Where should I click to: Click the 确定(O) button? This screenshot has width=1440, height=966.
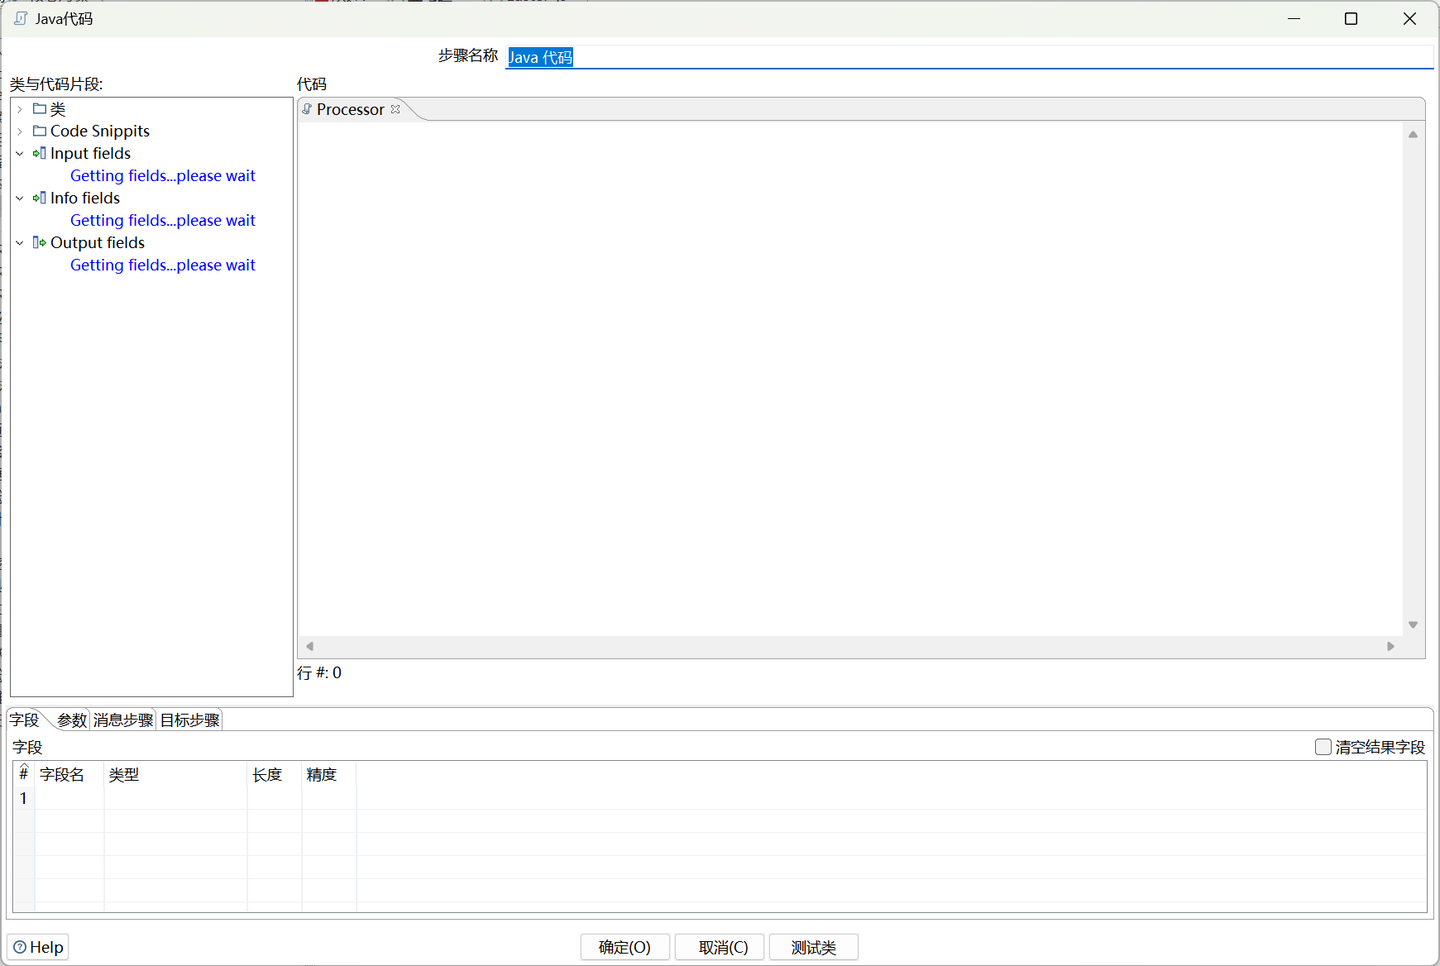625,947
